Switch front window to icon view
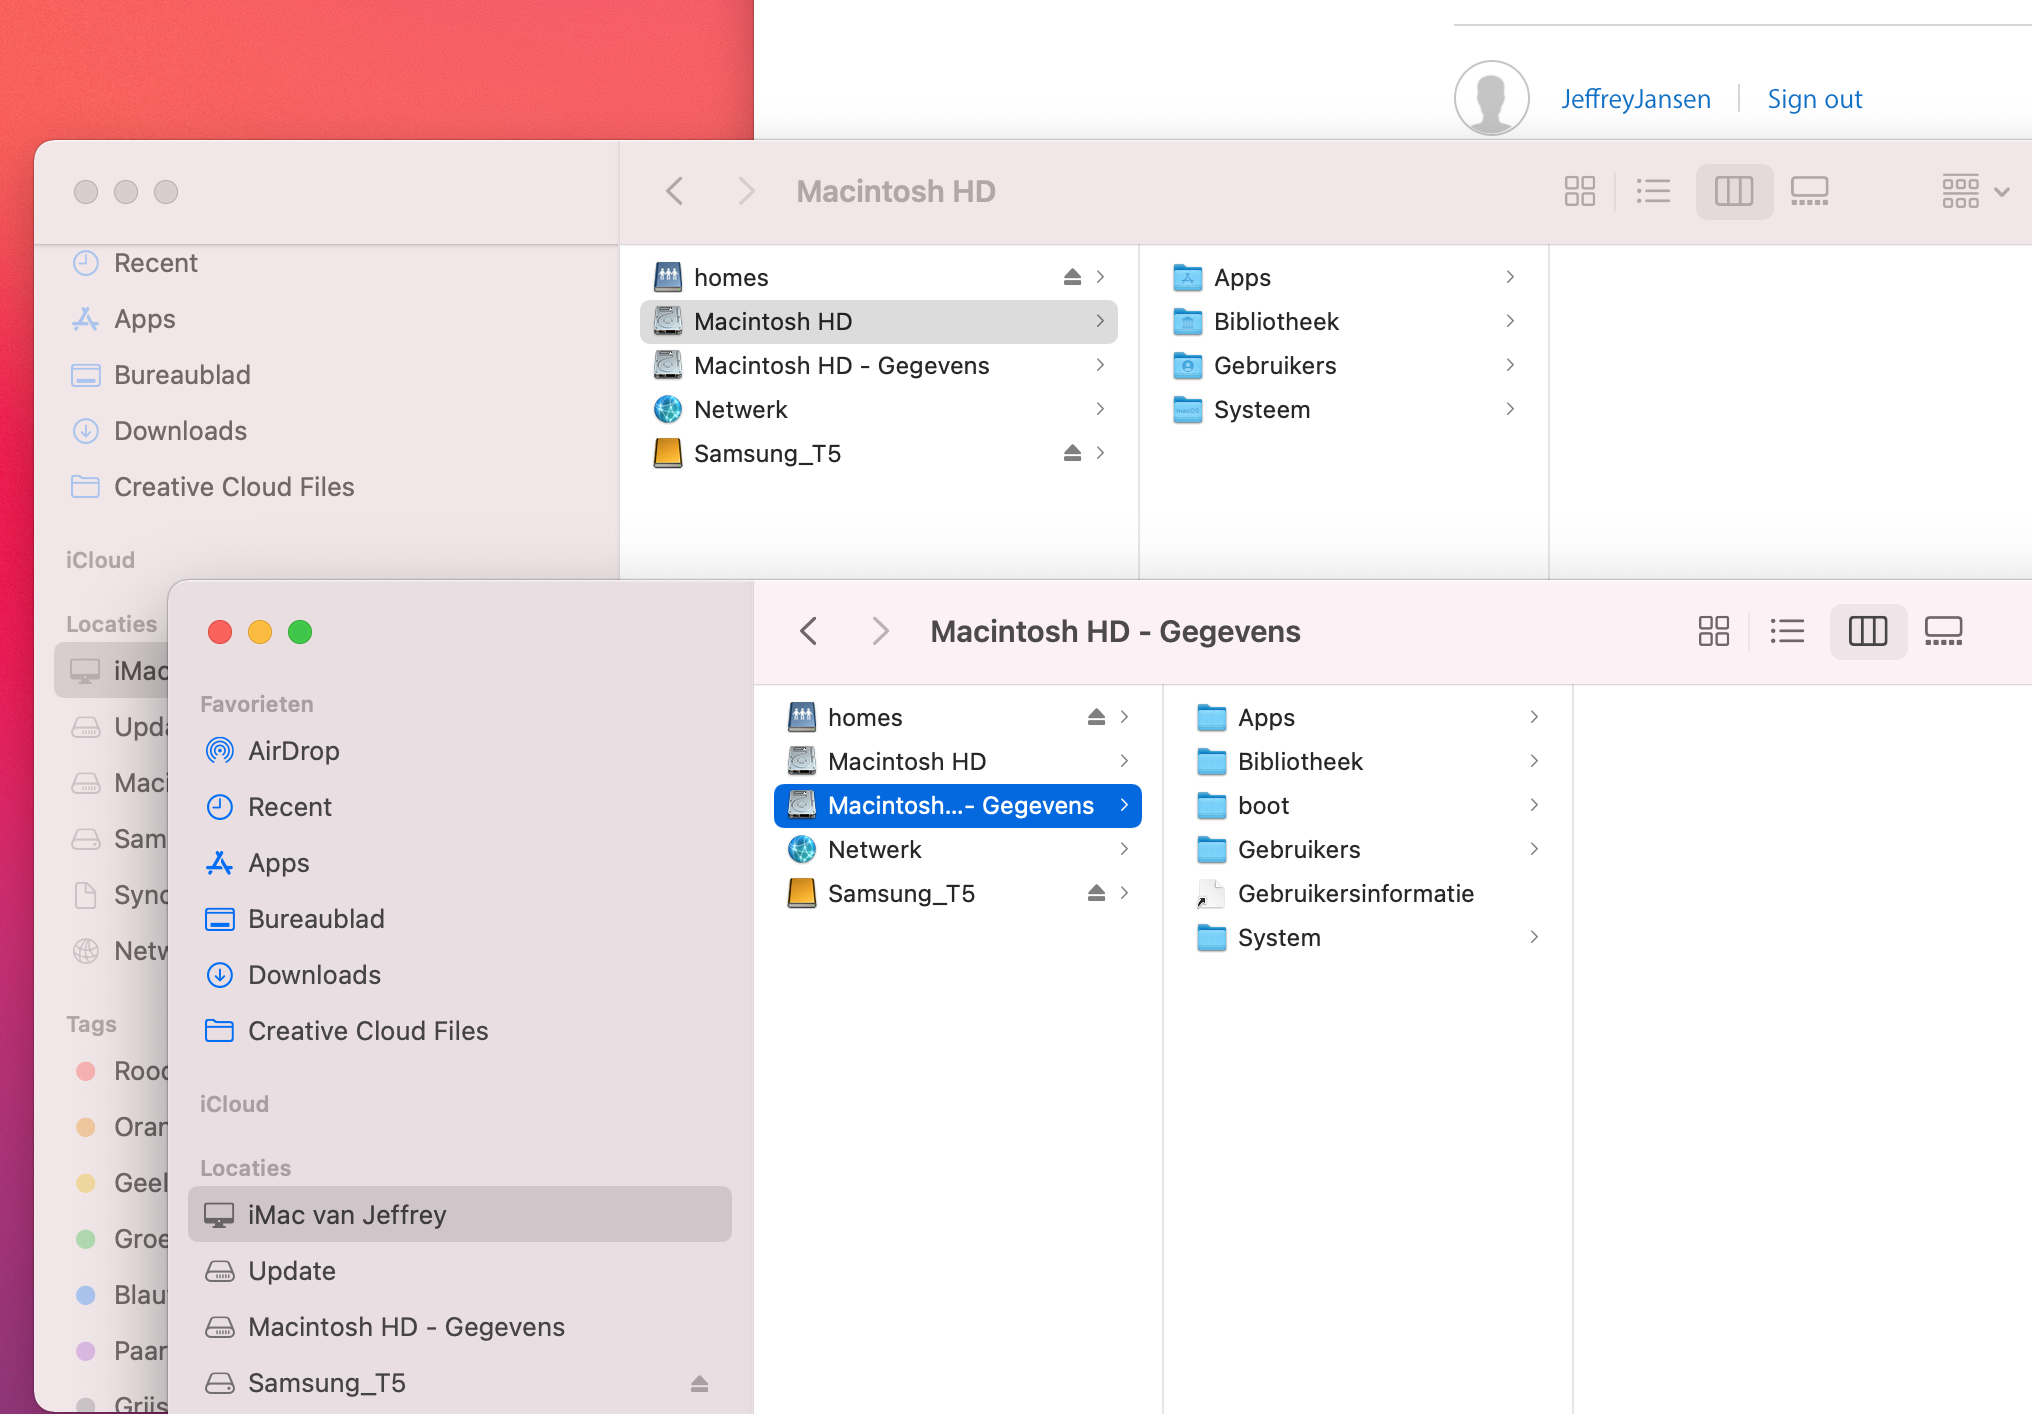 (1713, 631)
